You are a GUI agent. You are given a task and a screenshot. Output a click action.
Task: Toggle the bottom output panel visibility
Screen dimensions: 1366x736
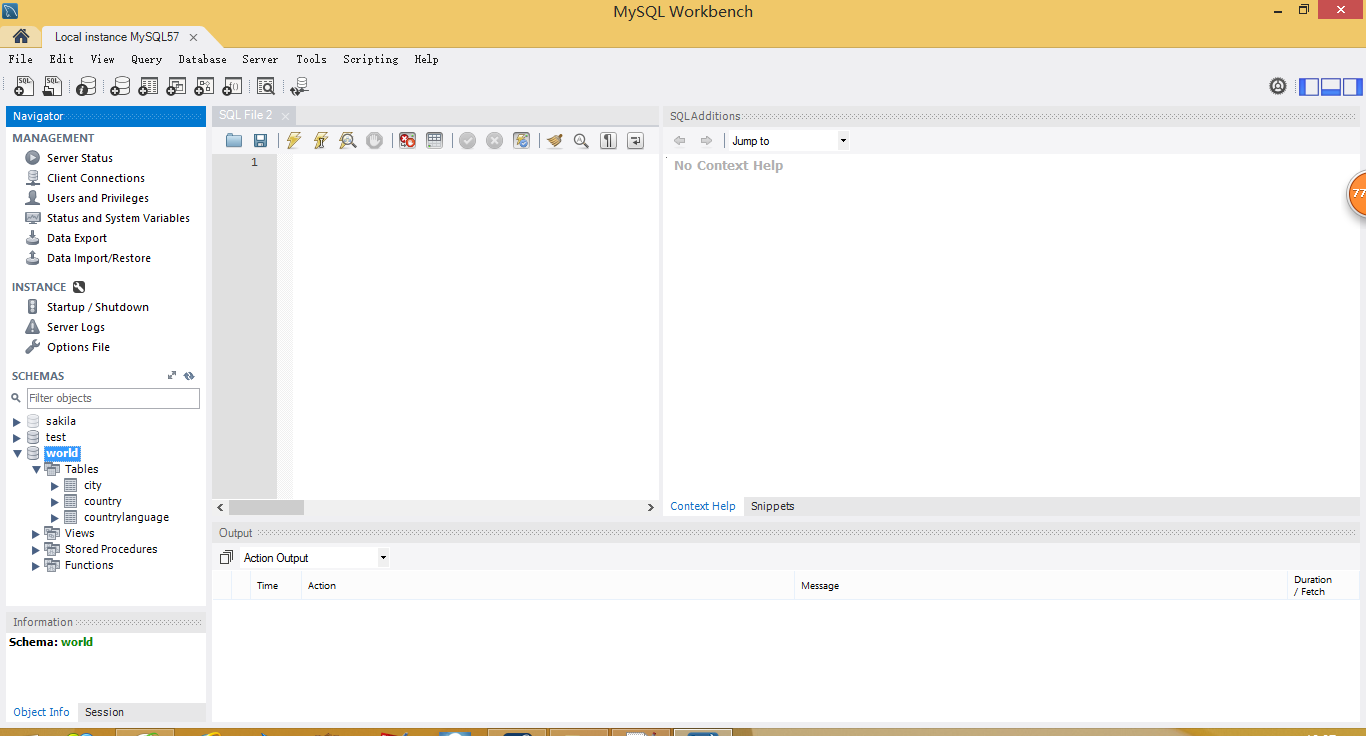(1331, 86)
